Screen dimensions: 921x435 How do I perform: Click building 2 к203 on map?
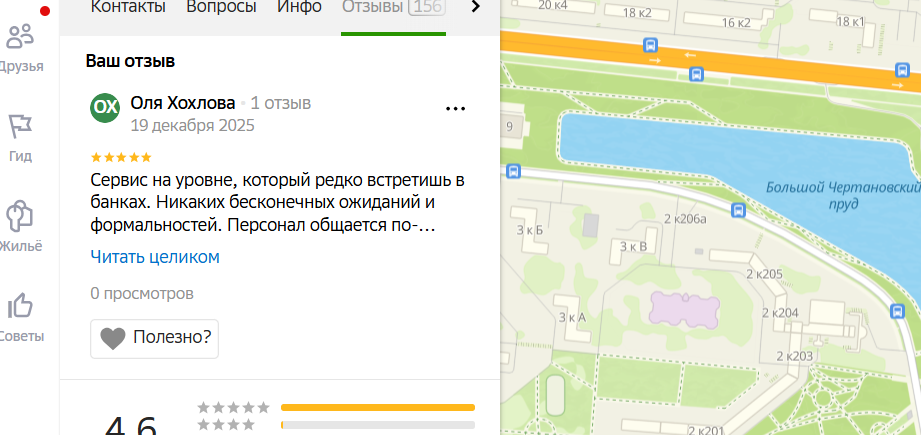point(795,356)
